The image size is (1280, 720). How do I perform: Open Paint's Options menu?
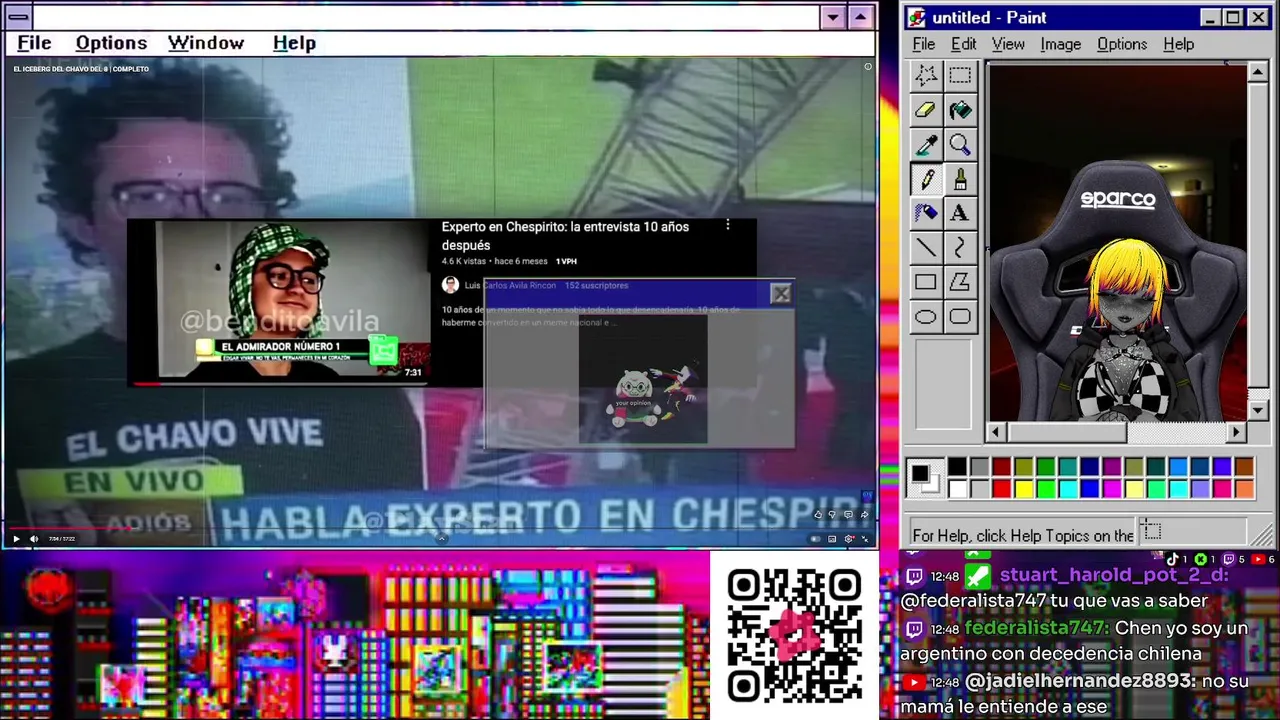[x=1122, y=44]
